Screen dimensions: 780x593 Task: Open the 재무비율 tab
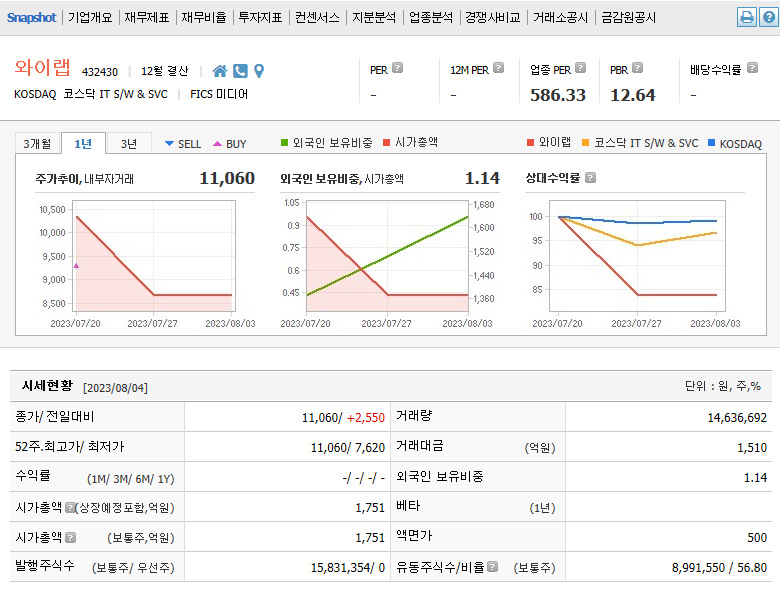click(203, 17)
